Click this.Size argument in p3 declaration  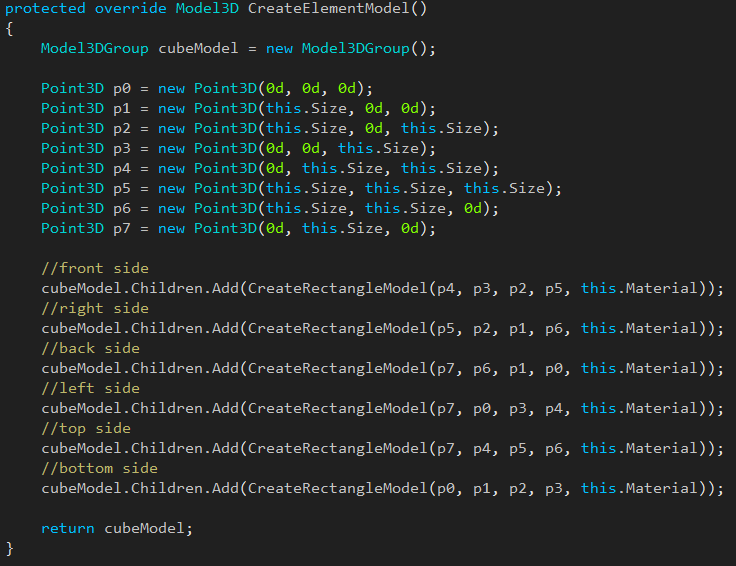pos(378,148)
